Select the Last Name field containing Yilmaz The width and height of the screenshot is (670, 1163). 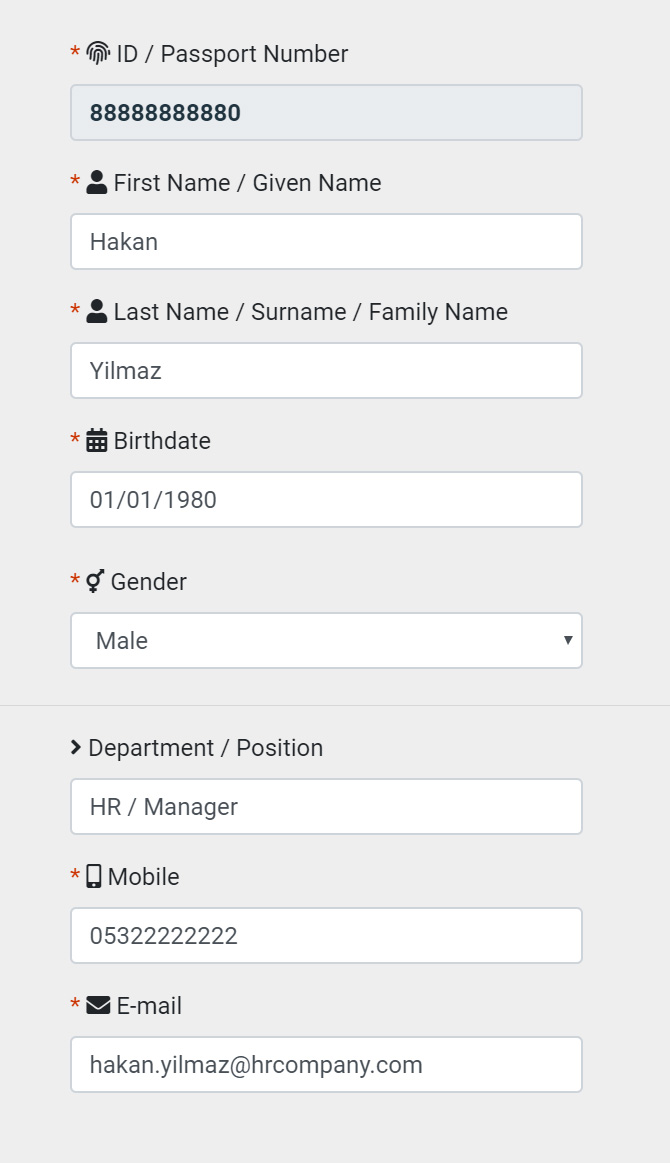click(x=326, y=371)
